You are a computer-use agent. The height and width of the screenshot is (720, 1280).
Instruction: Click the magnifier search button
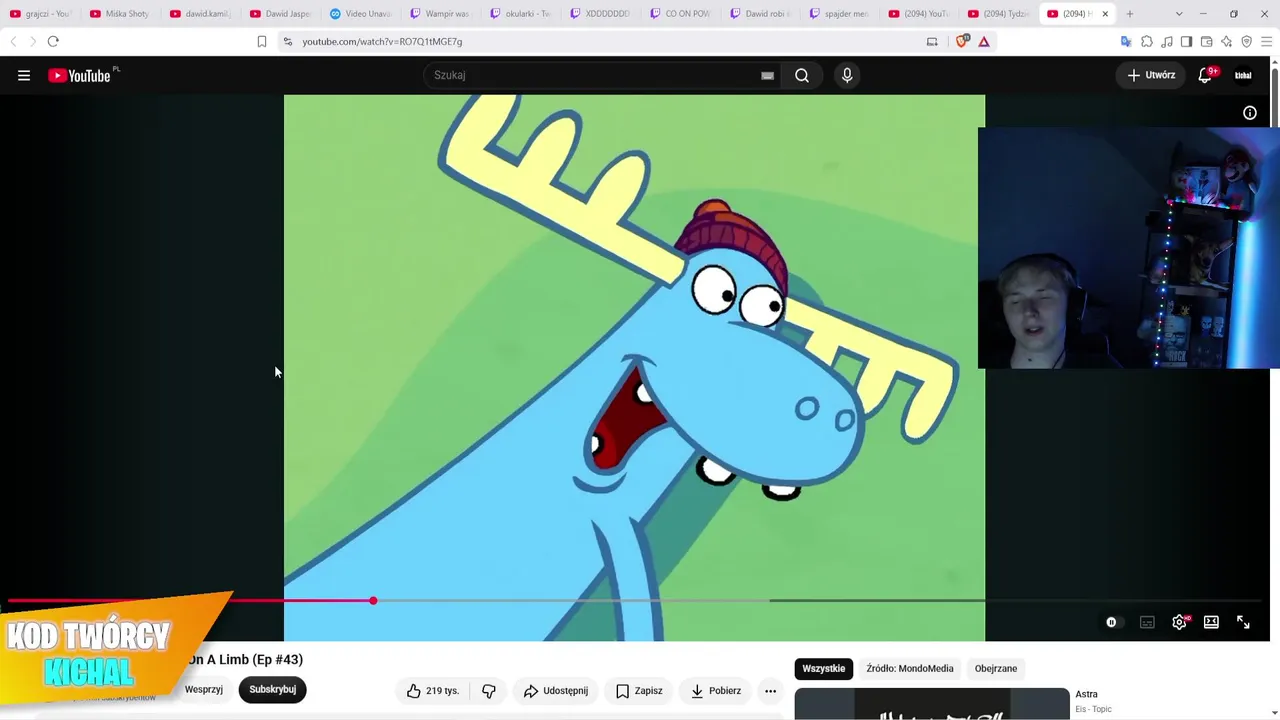[802, 75]
